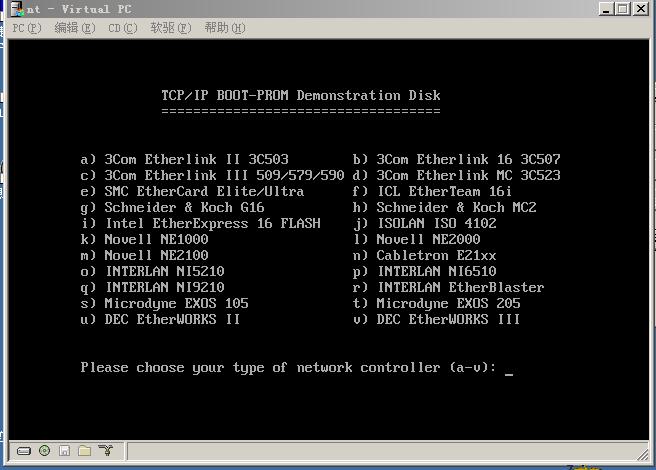The width and height of the screenshot is (656, 470).
Task: Click option l) Novell NE2000
Action: (416, 239)
